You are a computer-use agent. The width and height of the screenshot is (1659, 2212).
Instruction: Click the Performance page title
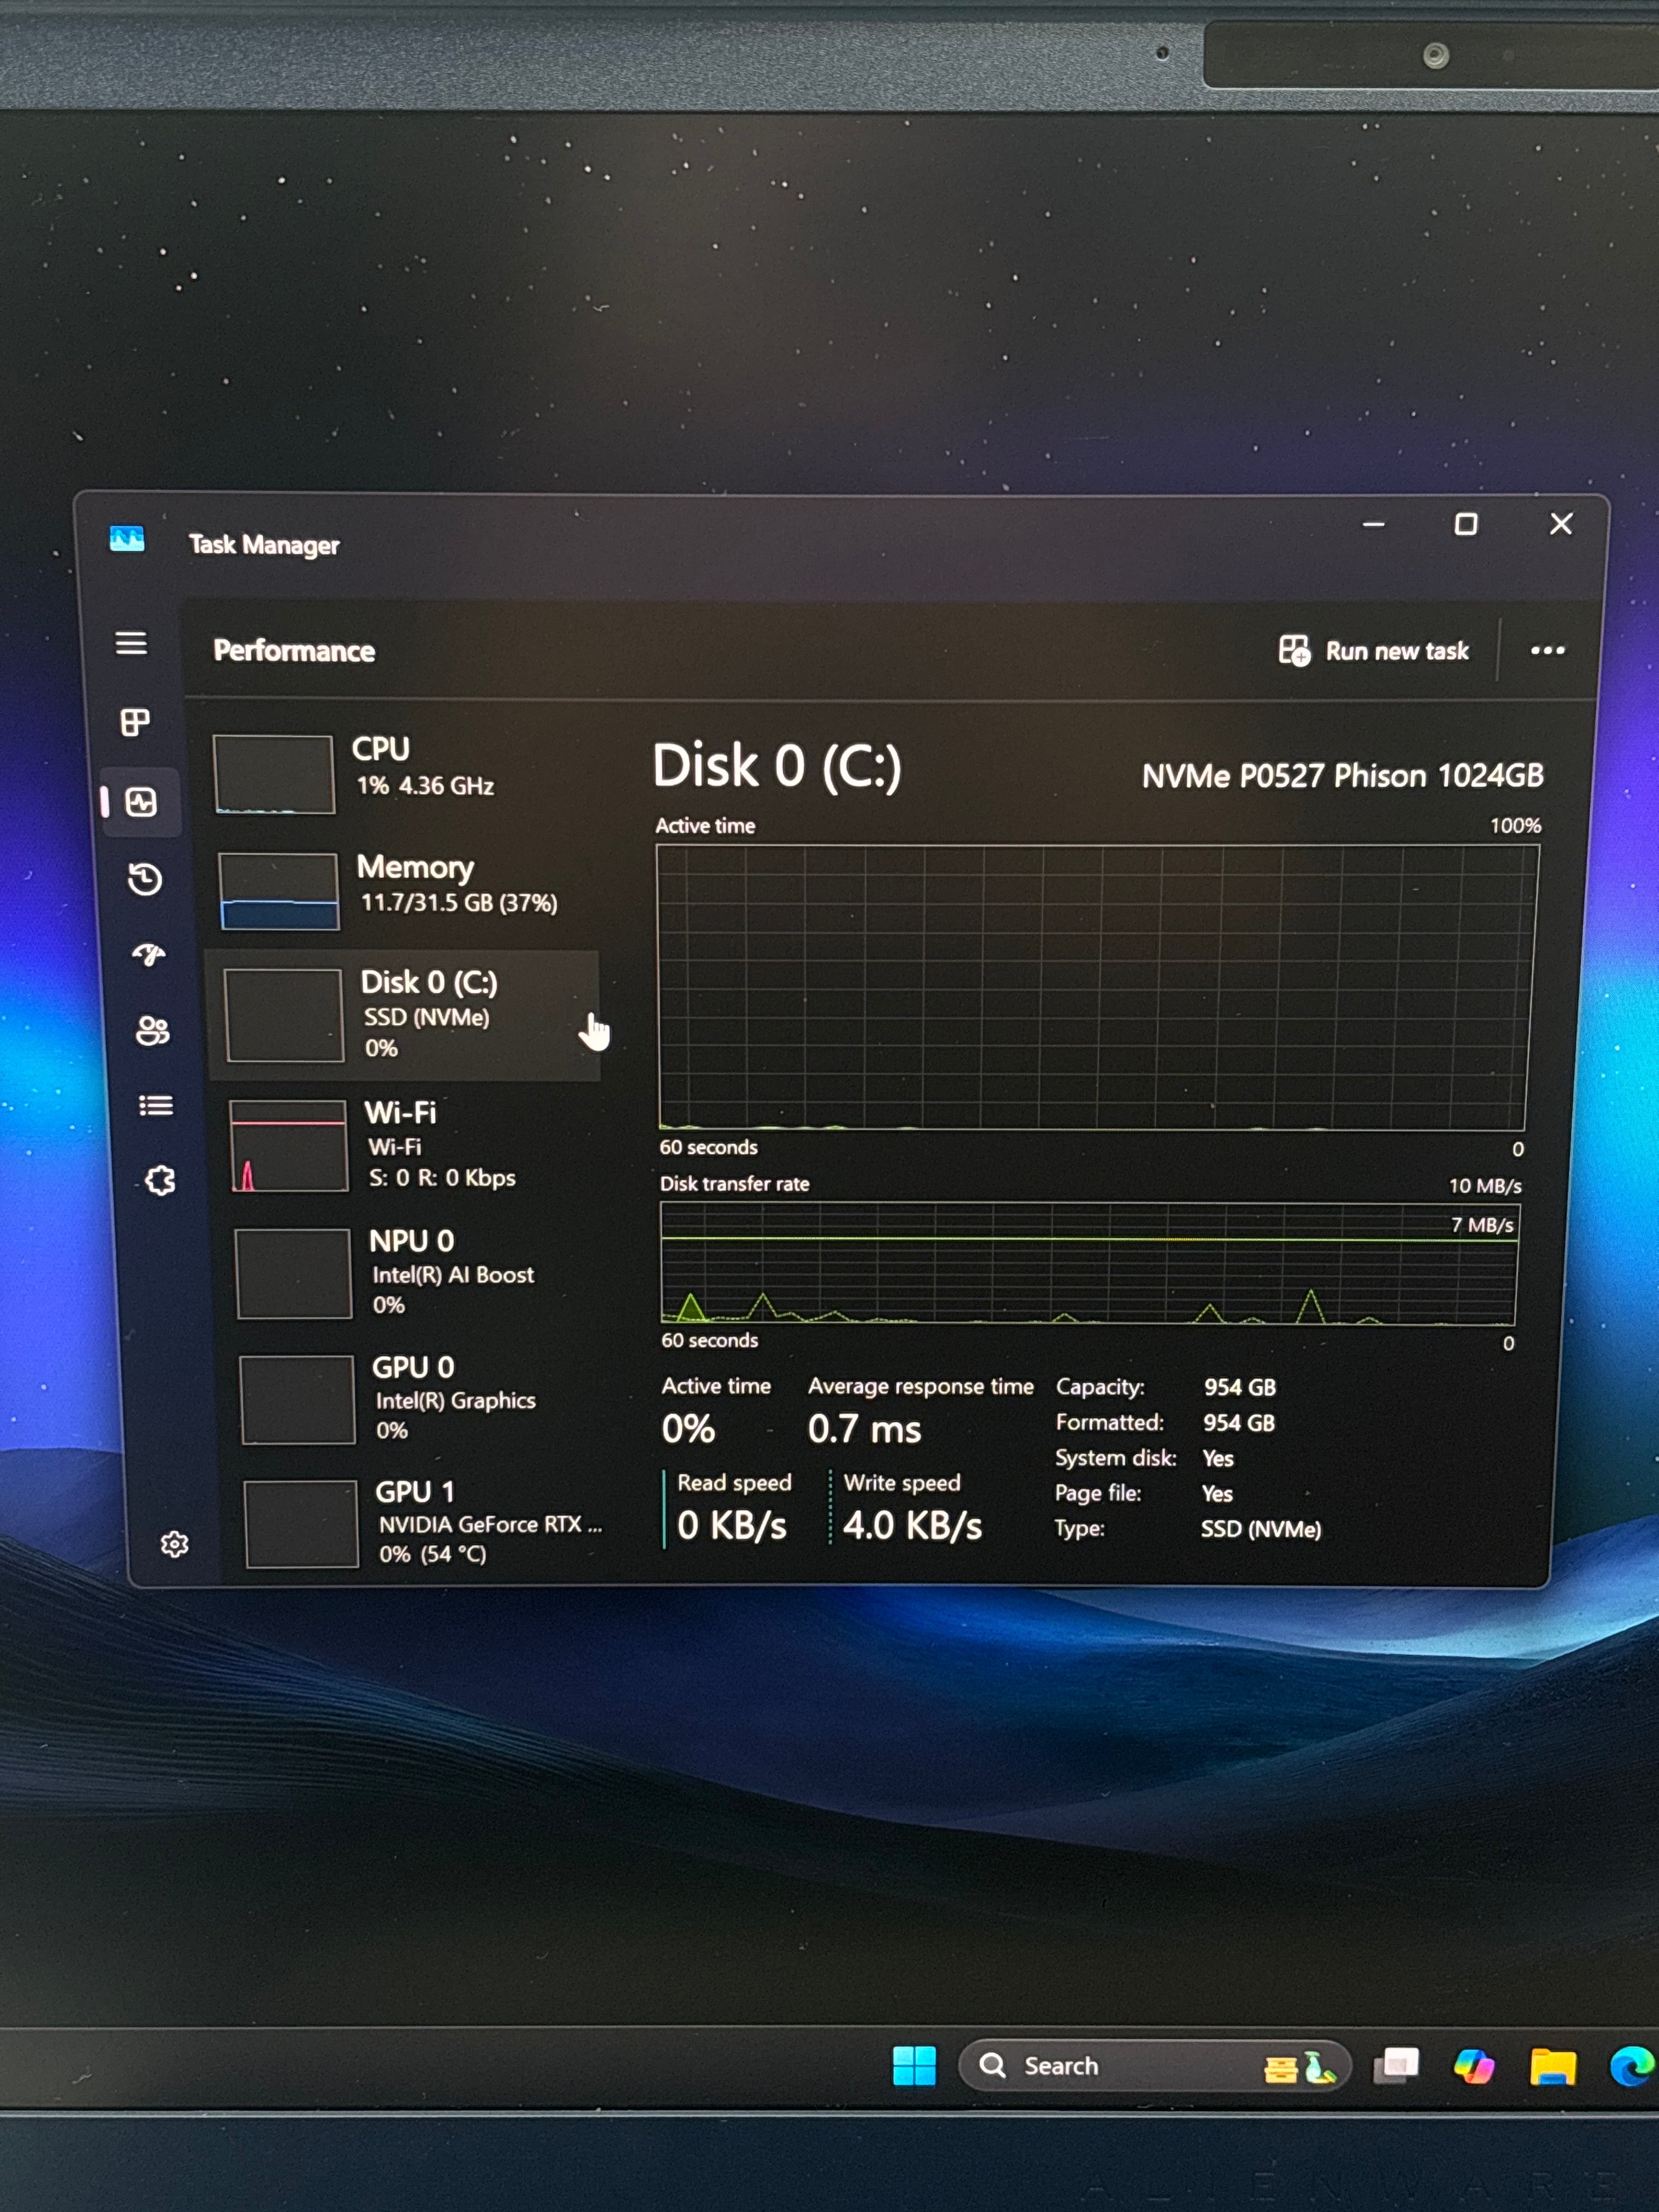point(294,651)
